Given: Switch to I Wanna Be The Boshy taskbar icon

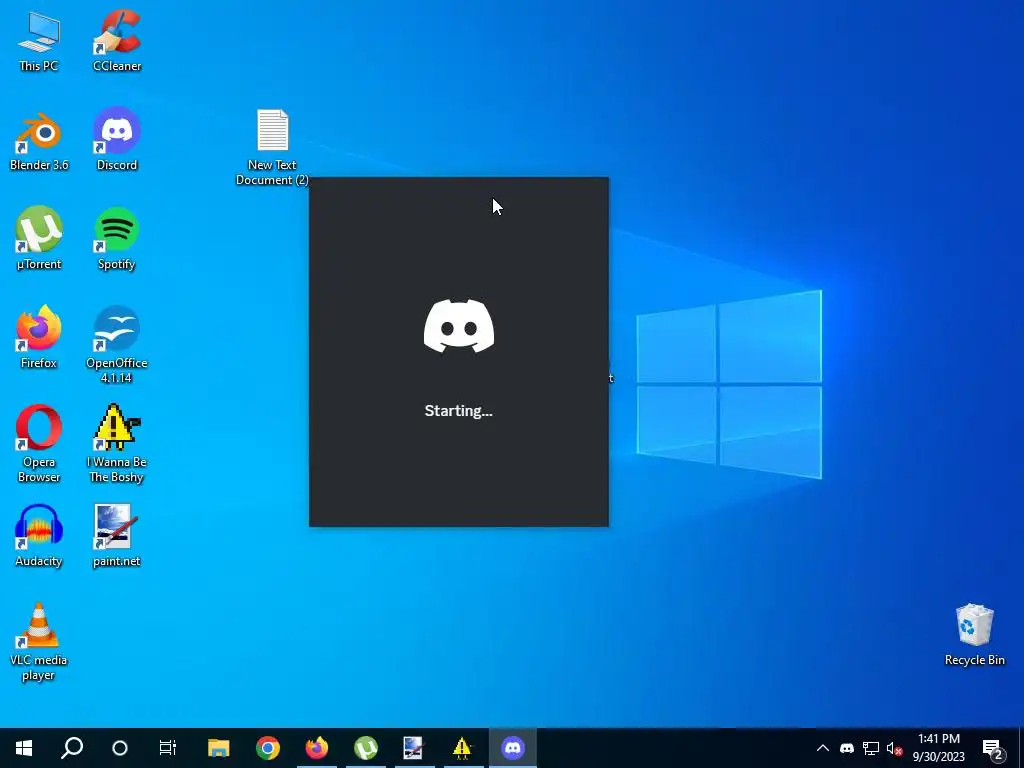Looking at the screenshot, I should point(462,748).
